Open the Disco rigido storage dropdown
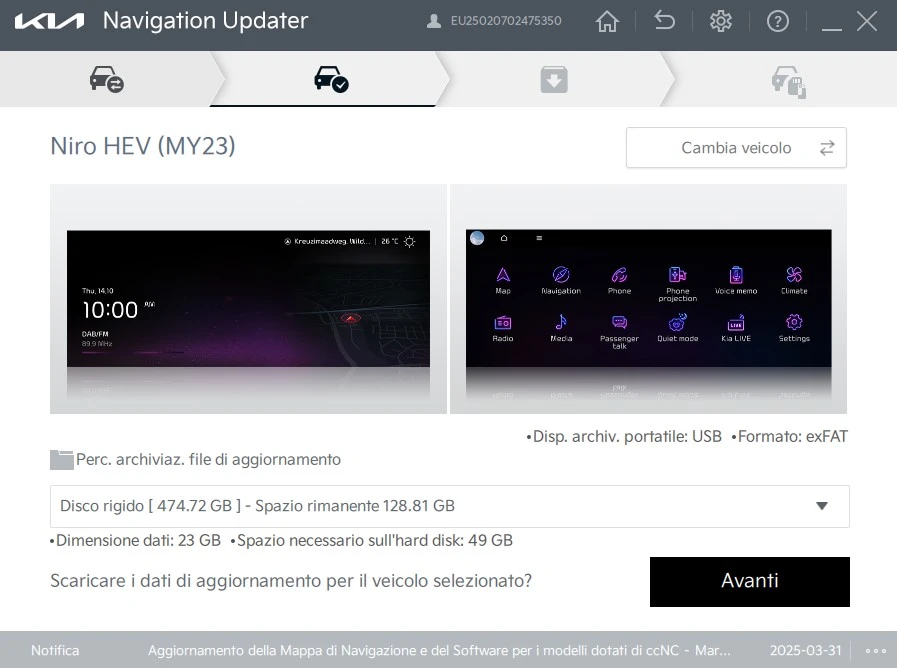The image size is (897, 668). pos(450,506)
